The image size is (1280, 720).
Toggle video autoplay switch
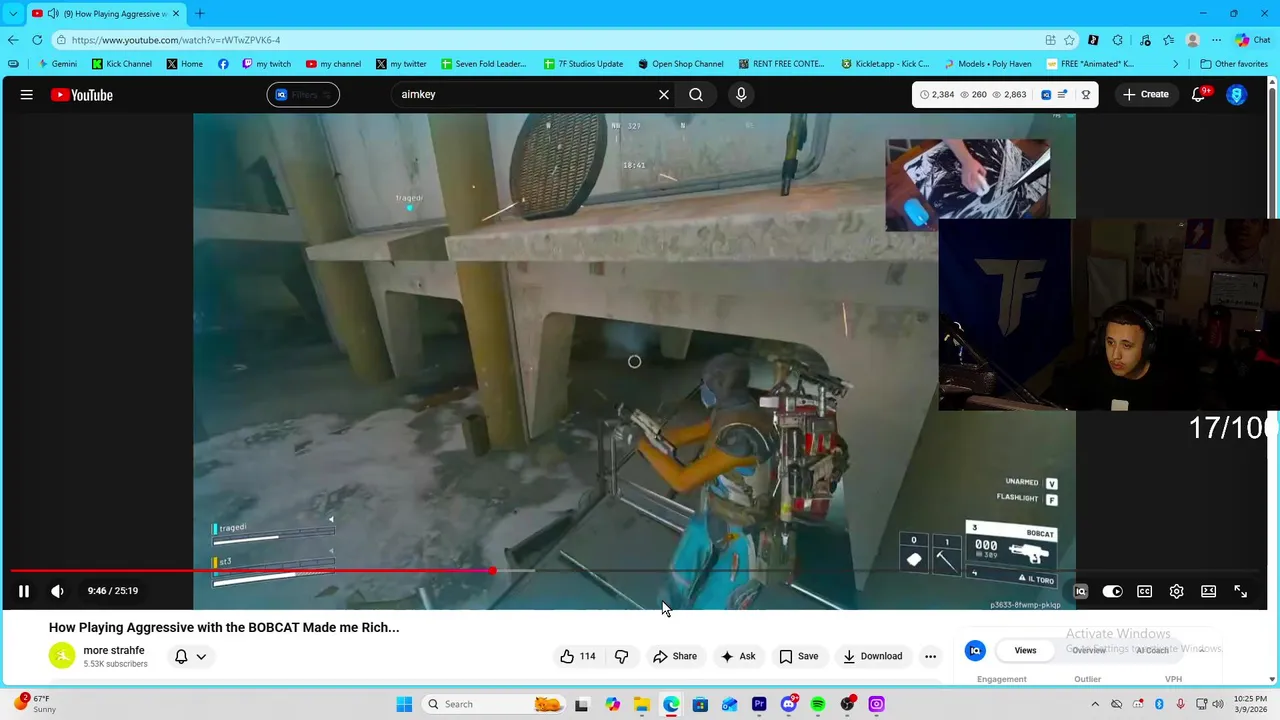[1112, 591]
